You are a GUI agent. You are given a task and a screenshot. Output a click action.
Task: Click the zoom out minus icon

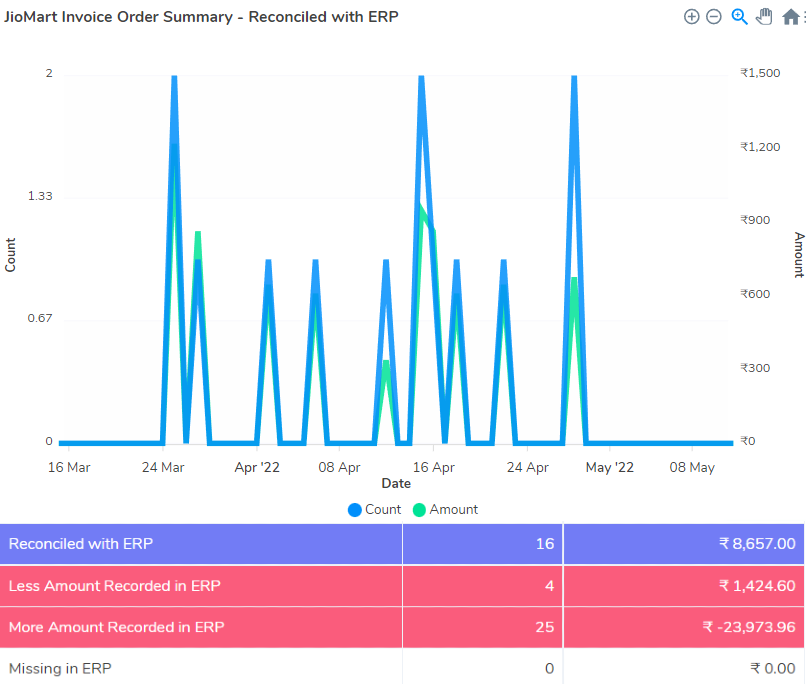click(x=713, y=17)
